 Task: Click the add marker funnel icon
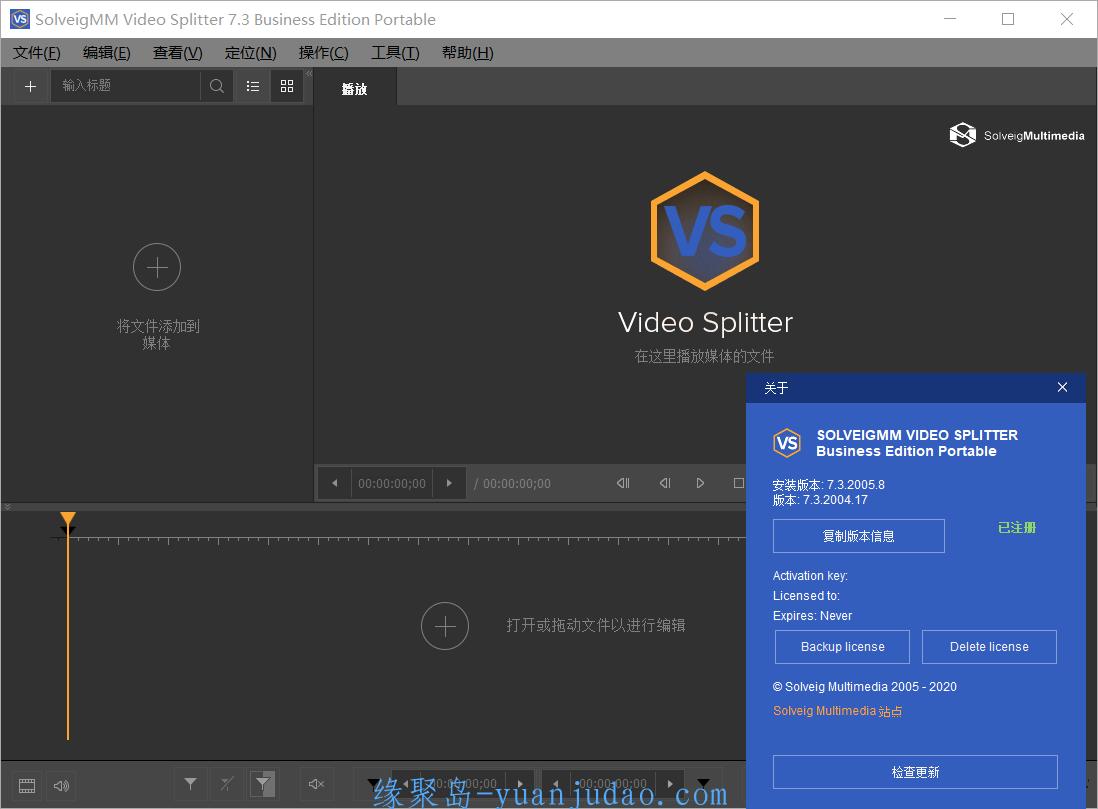click(190, 784)
